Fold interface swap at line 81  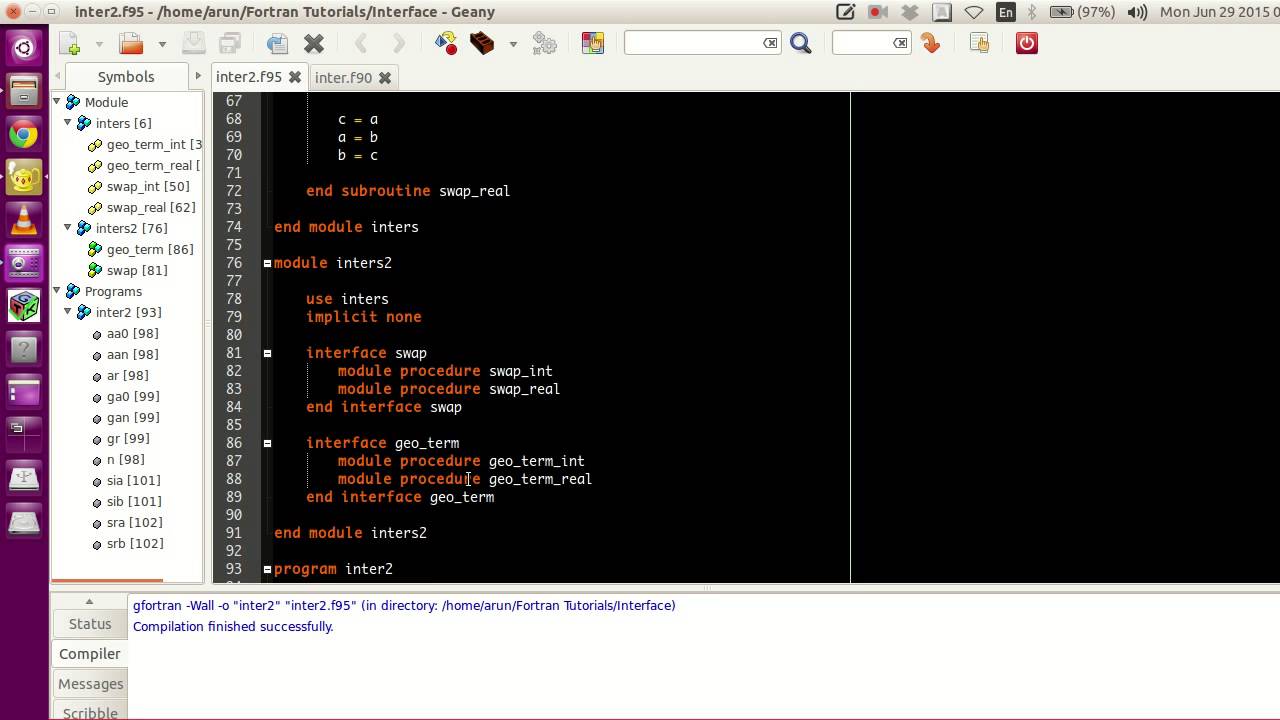267,353
